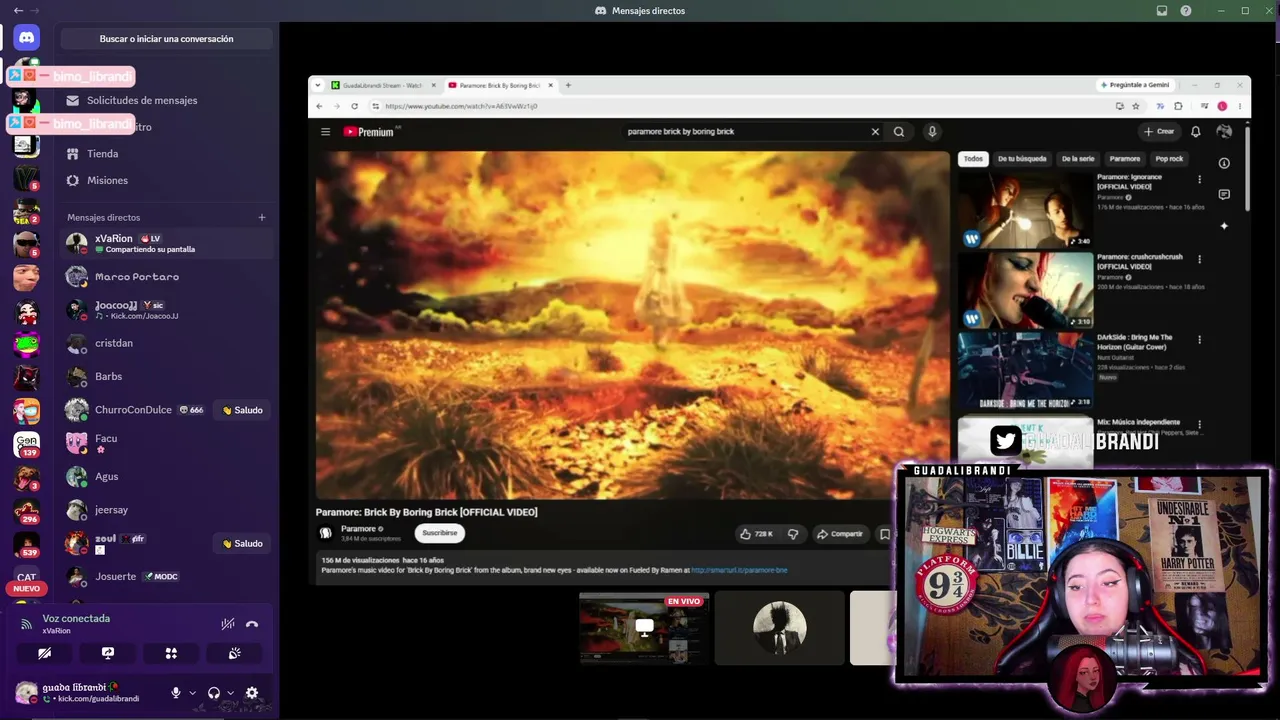Open Discord home via the logo icon

click(x=27, y=38)
